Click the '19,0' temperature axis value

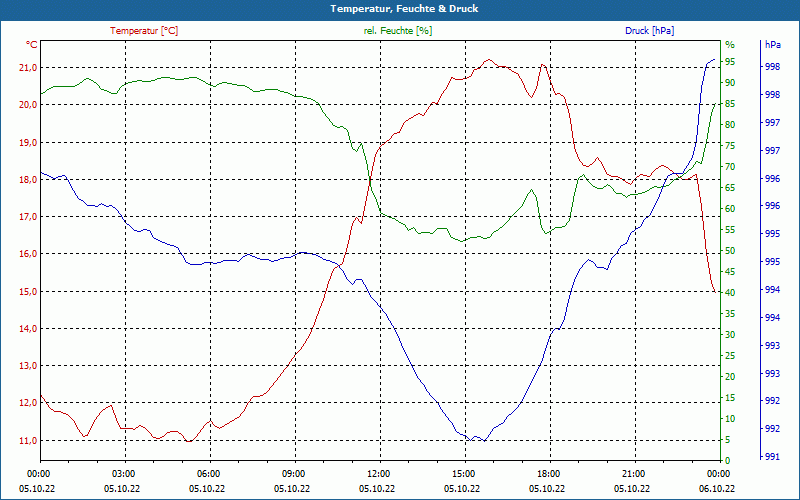coord(28,142)
